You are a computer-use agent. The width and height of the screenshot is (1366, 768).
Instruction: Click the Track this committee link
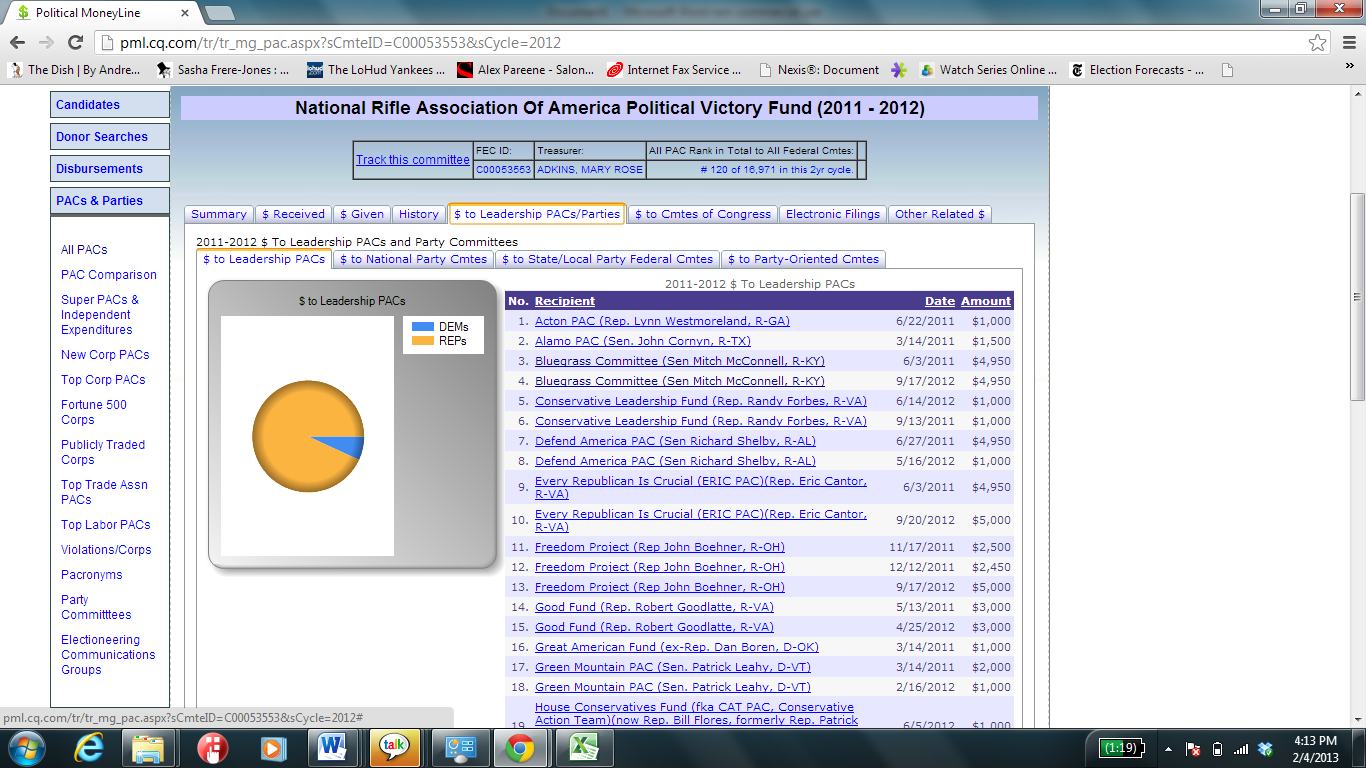[413, 160]
